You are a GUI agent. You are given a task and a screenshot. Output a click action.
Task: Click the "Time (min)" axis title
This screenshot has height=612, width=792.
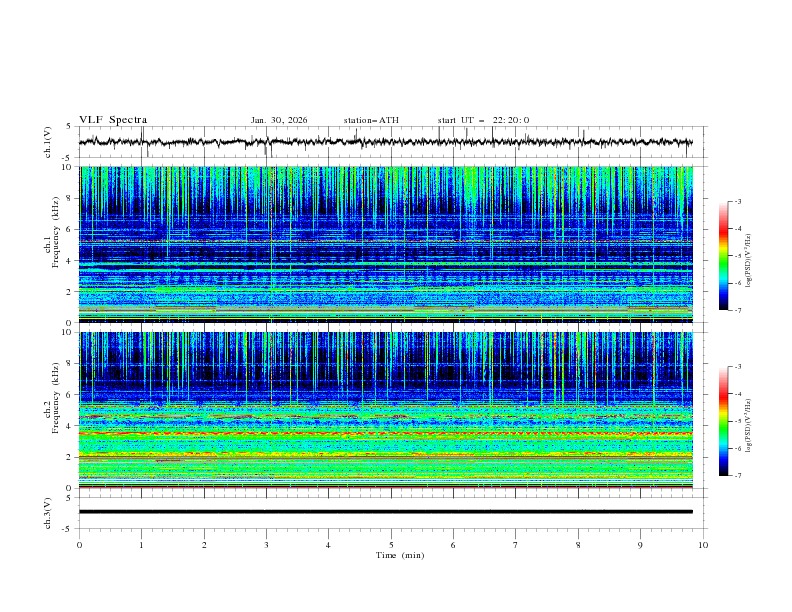(x=400, y=555)
